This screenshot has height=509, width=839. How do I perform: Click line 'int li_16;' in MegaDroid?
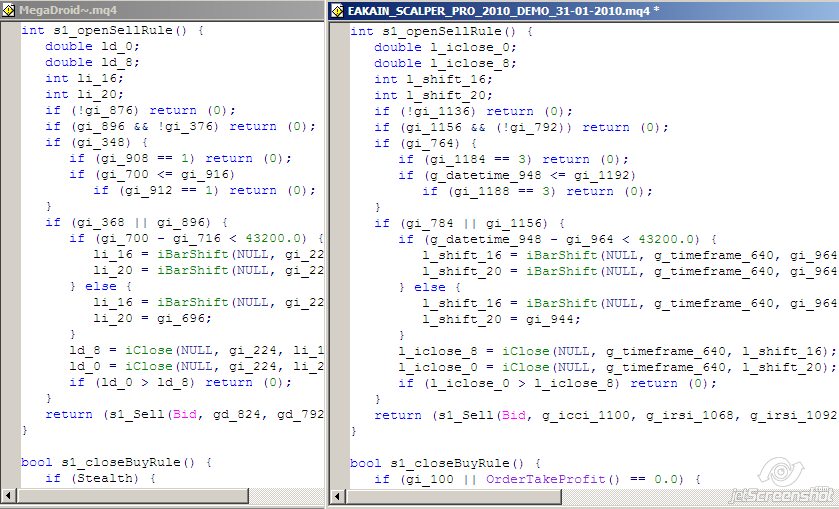coord(84,79)
